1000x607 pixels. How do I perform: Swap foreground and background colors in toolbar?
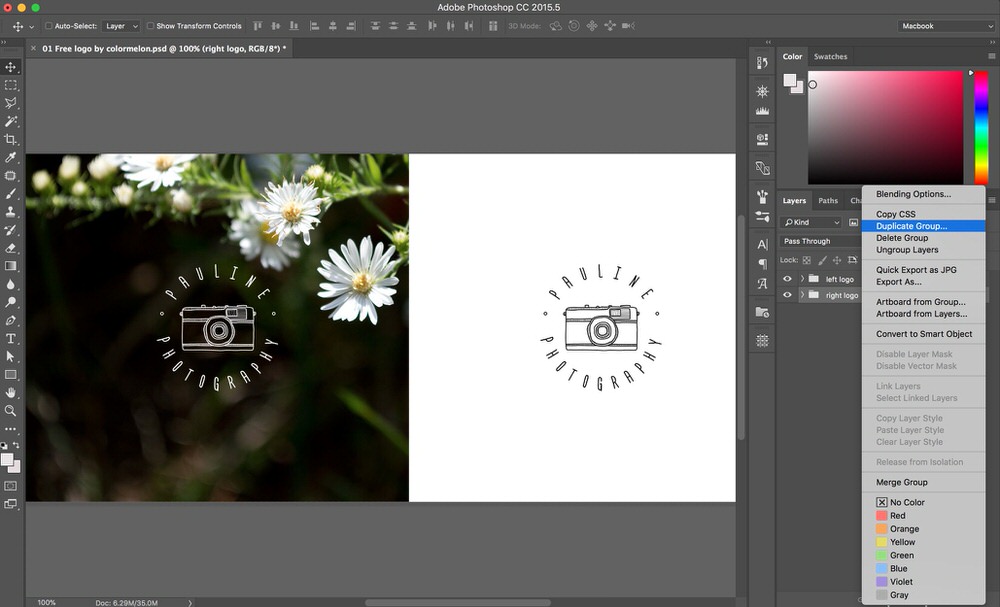point(17,445)
